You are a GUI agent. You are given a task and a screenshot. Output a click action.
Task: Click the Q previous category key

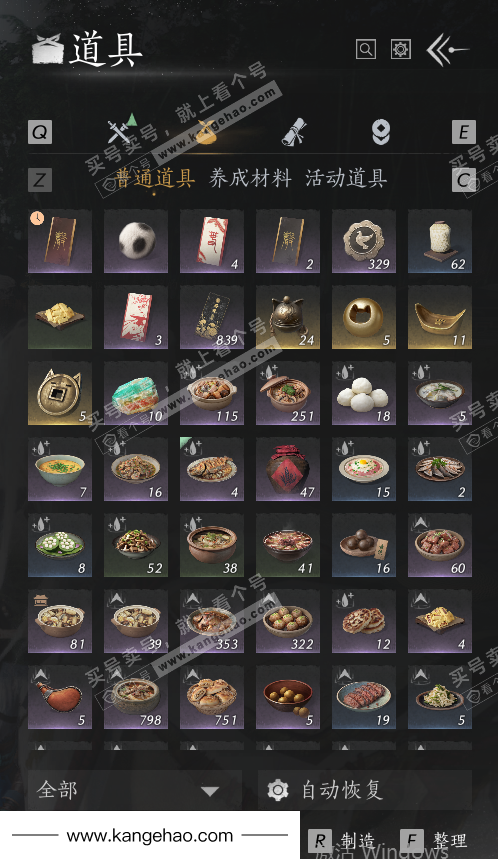40,132
